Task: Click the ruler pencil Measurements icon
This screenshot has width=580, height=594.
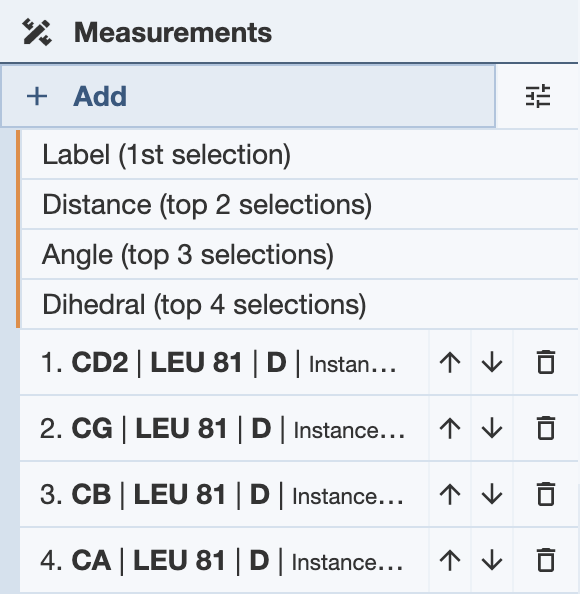Action: [x=37, y=33]
